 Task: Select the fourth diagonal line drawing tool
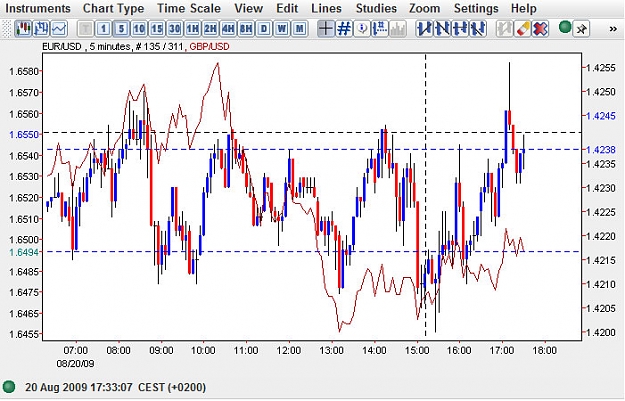click(478, 29)
